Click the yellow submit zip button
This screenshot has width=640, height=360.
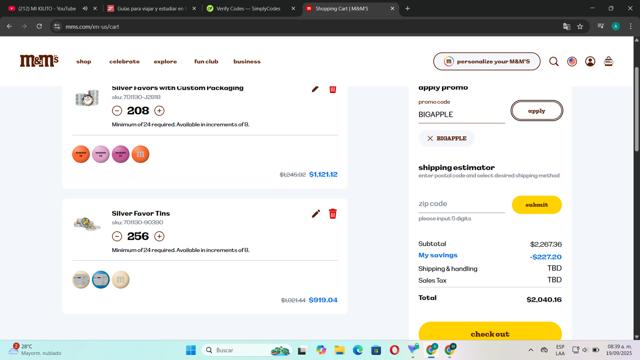[536, 204]
